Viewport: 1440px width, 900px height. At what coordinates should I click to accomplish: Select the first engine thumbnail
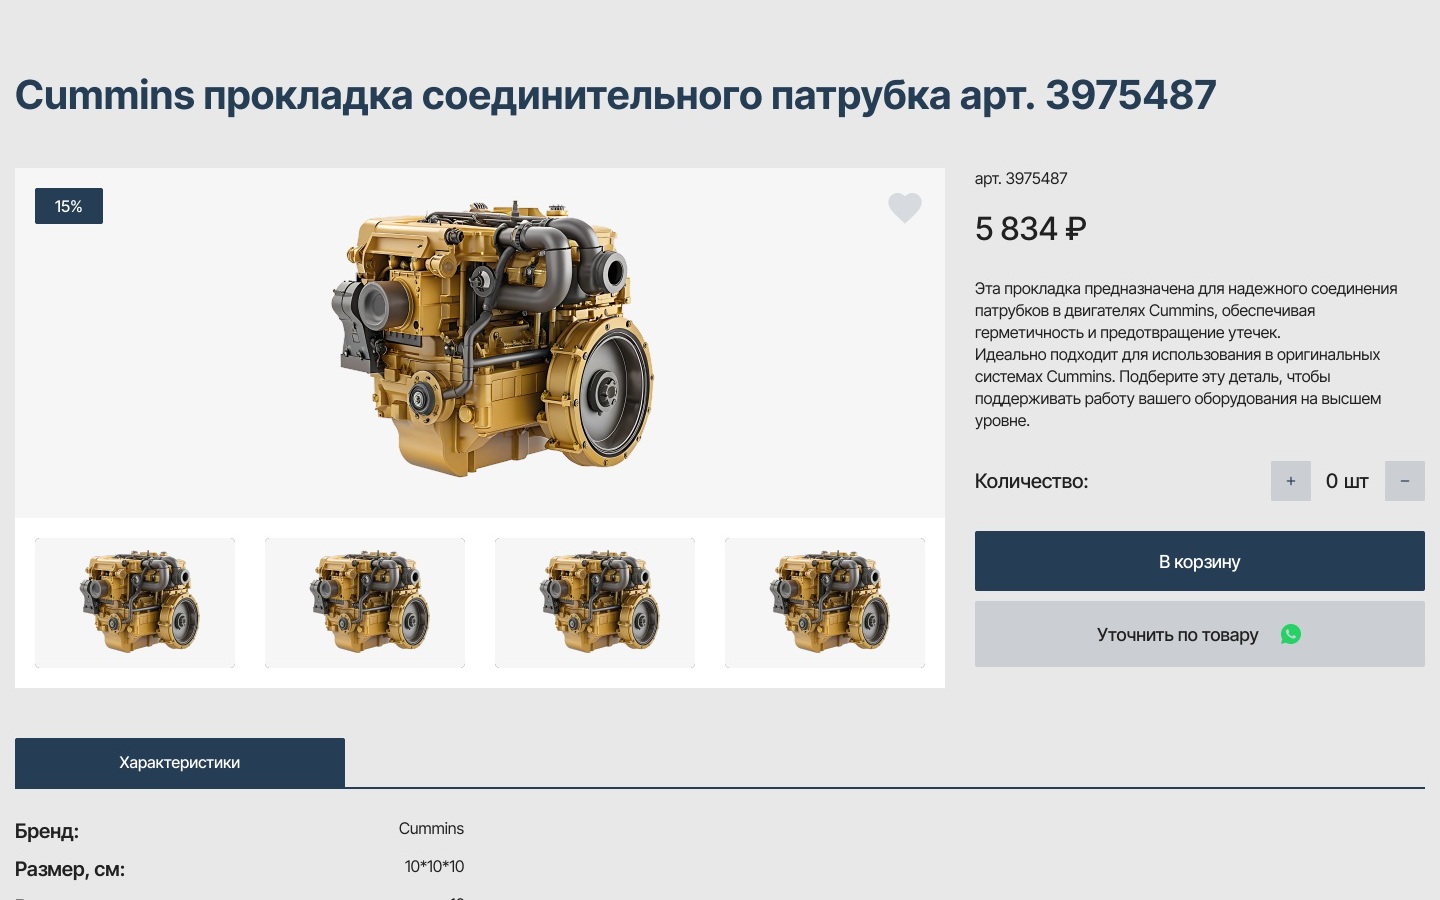coord(135,602)
